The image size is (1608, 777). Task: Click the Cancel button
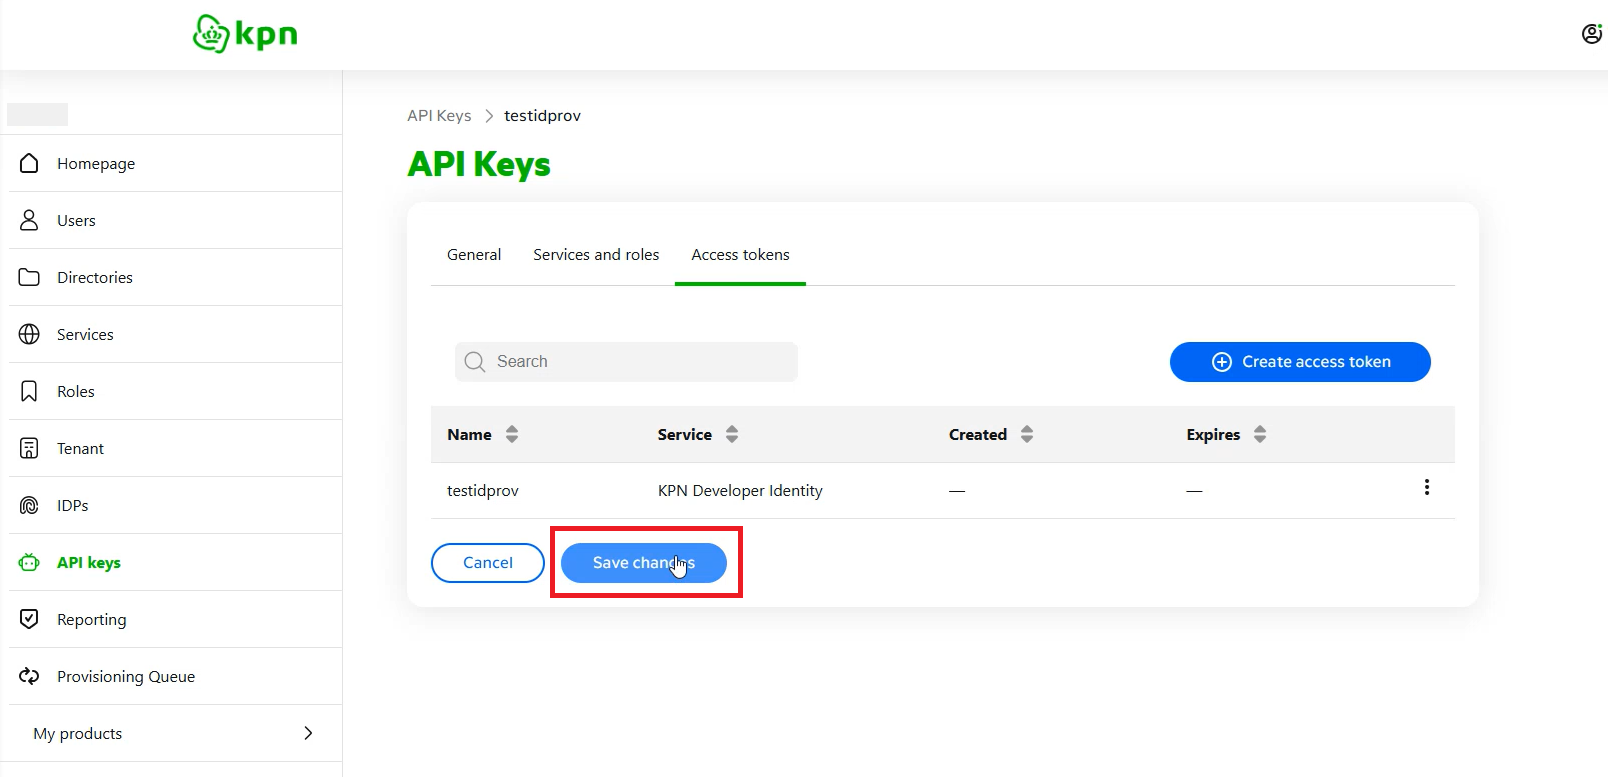[488, 563]
